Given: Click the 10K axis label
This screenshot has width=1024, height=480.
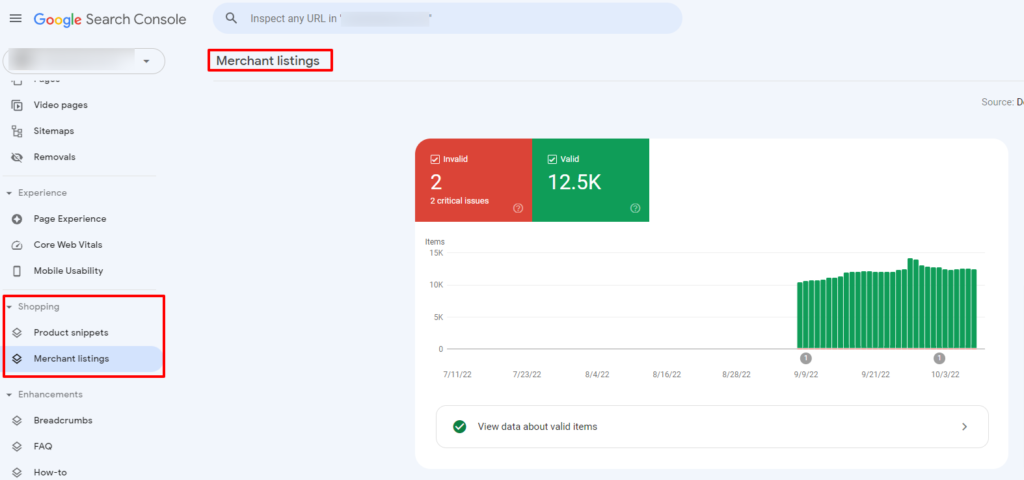Looking at the screenshot, I should point(436,285).
